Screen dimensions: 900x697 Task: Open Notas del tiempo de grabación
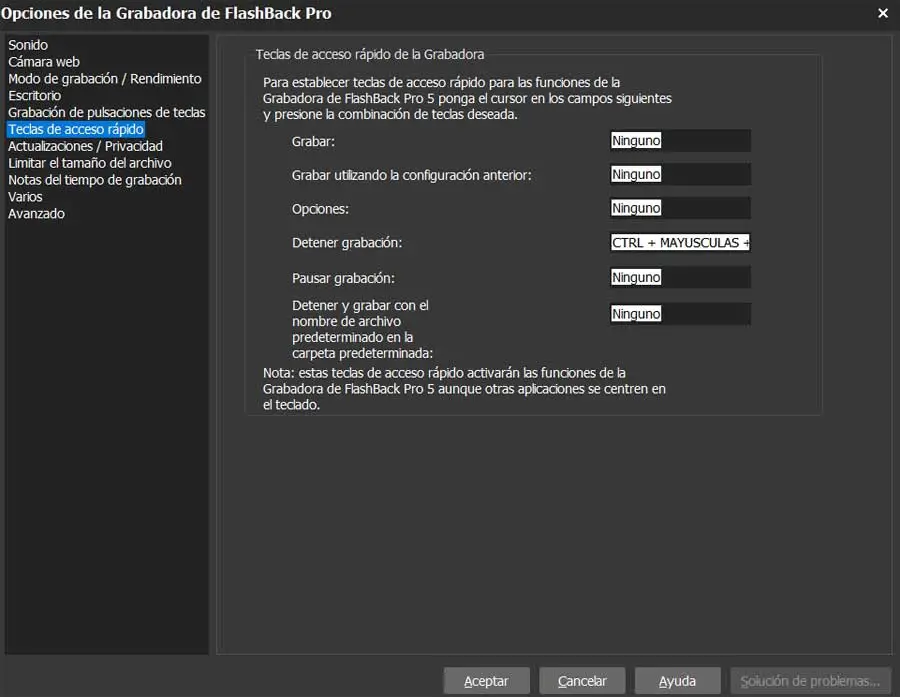pos(95,180)
